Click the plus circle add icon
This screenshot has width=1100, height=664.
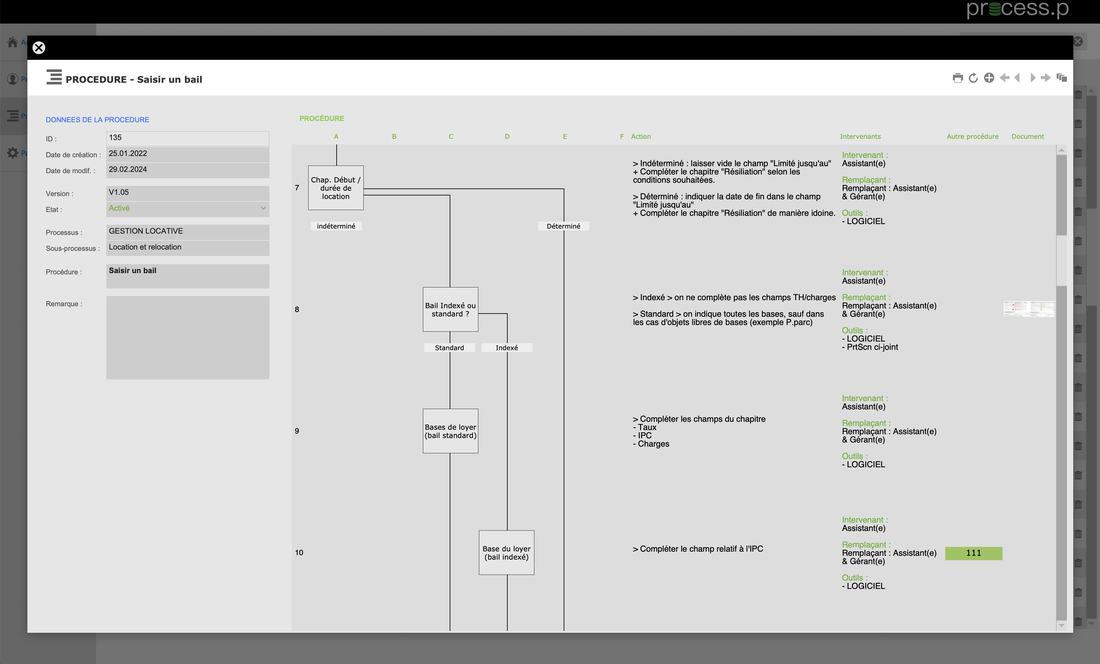[989, 78]
